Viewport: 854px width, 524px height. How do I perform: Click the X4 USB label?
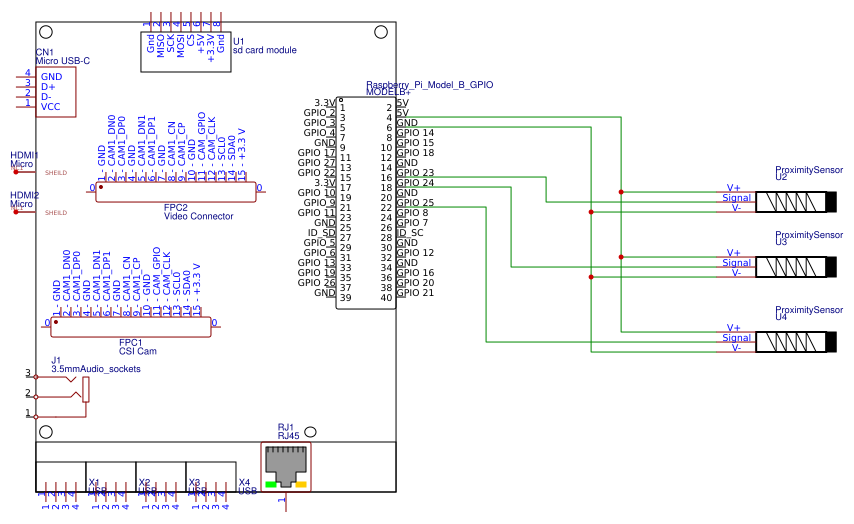(248, 486)
